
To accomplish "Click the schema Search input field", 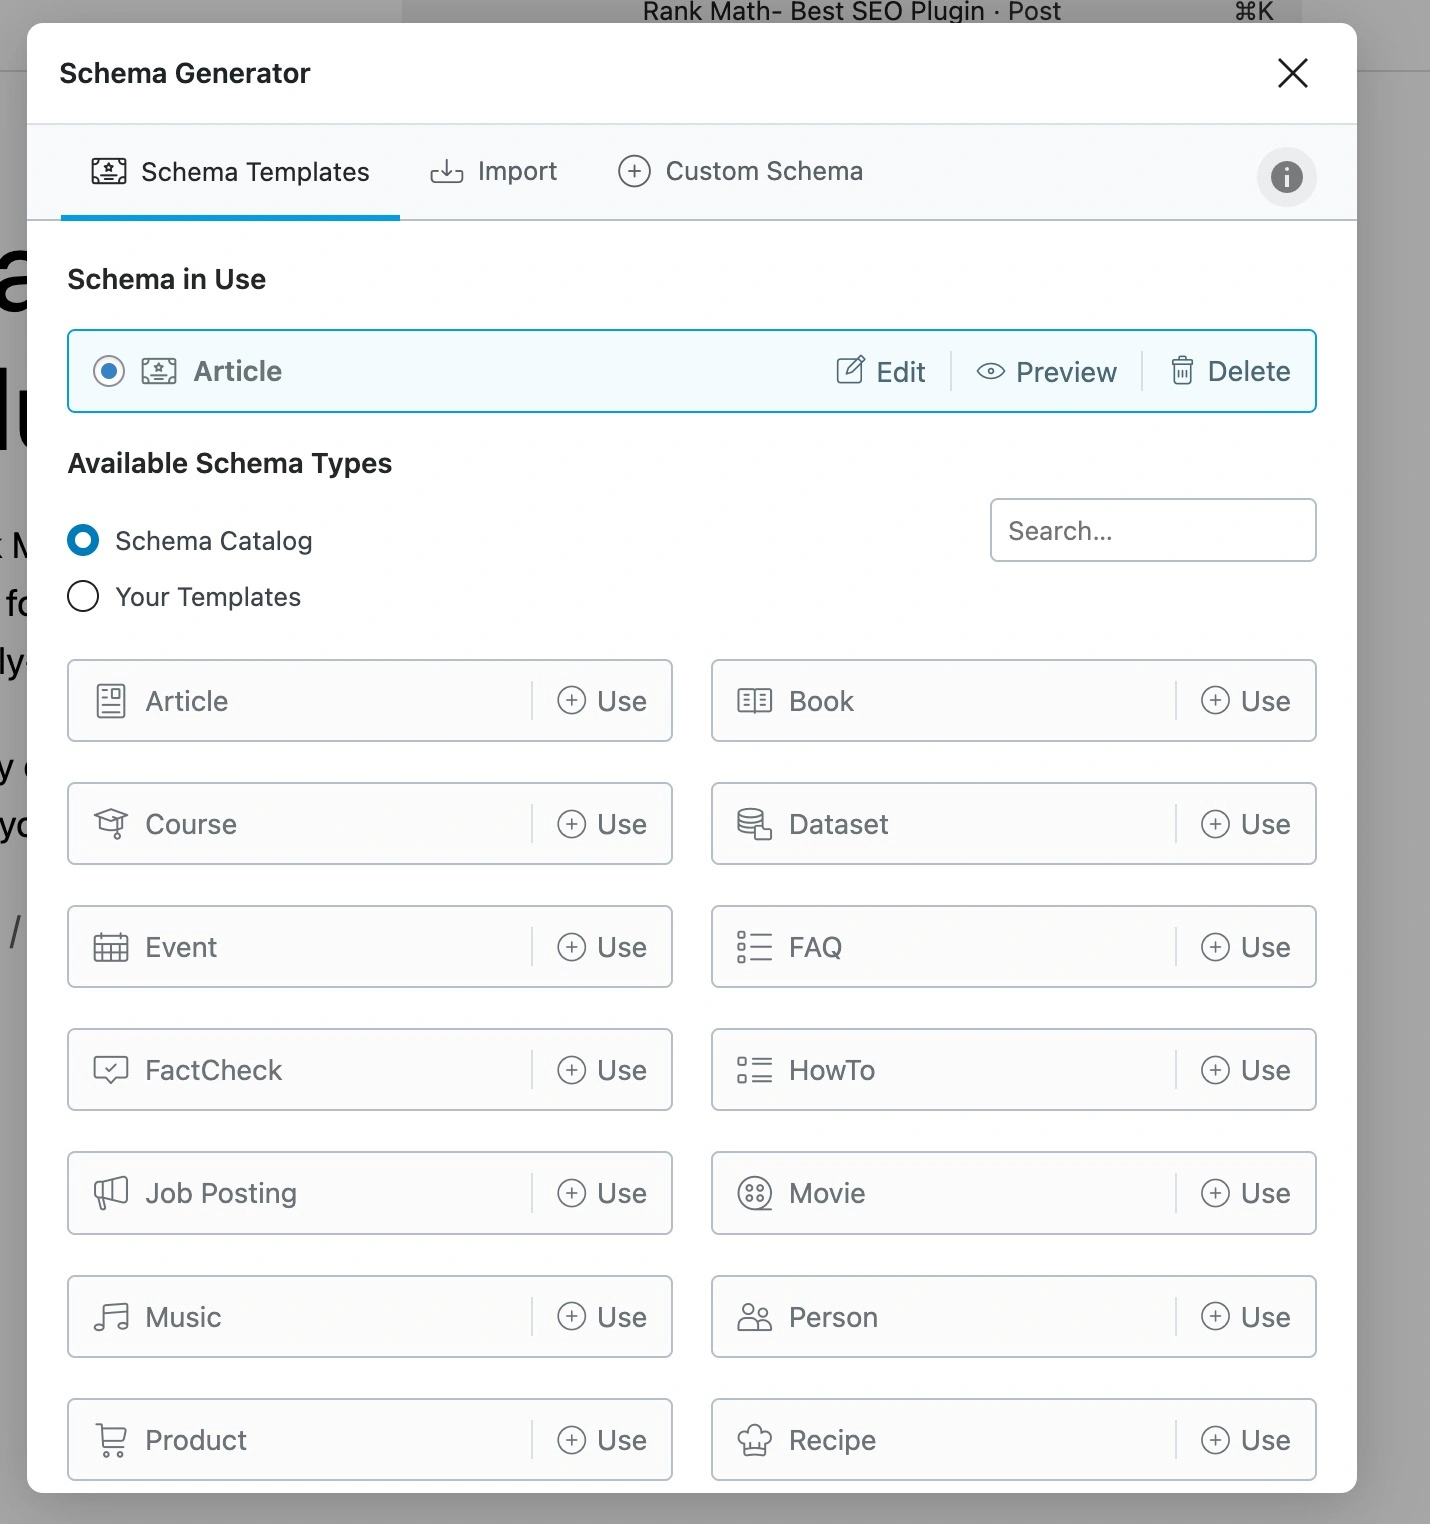I will (x=1152, y=531).
